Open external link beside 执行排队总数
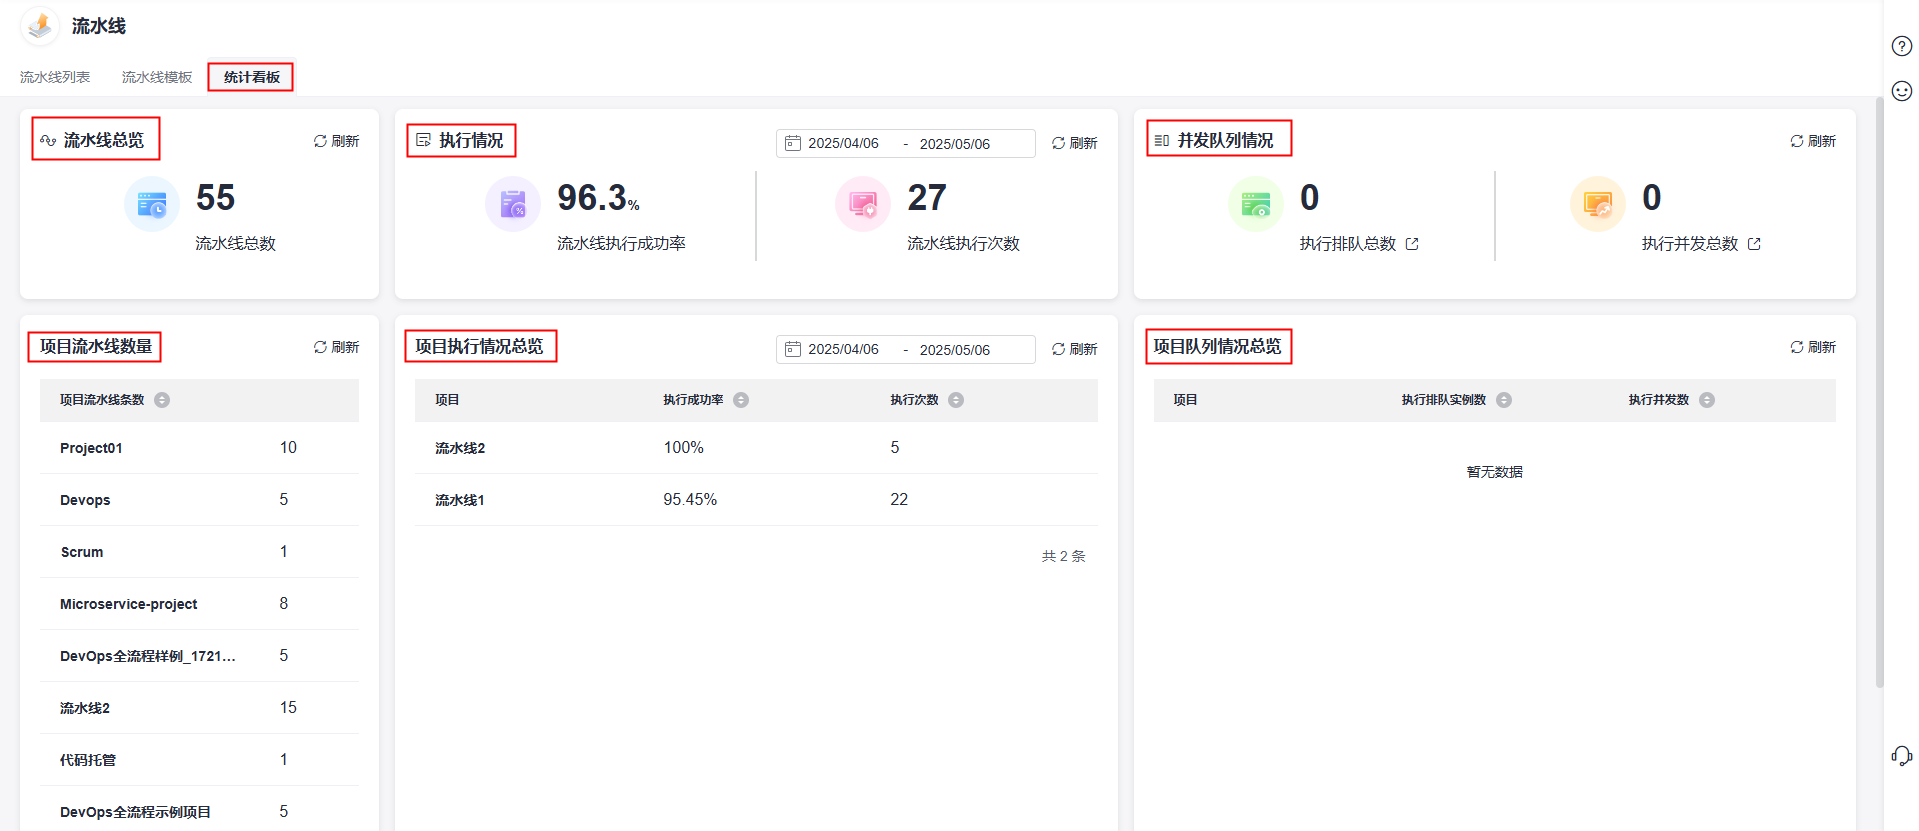The height and width of the screenshot is (831, 1919). point(1412,244)
